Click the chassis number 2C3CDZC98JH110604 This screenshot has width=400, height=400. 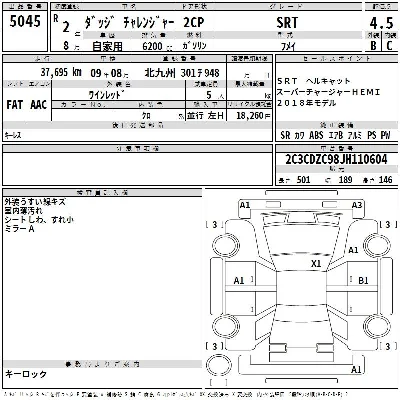tap(336, 160)
